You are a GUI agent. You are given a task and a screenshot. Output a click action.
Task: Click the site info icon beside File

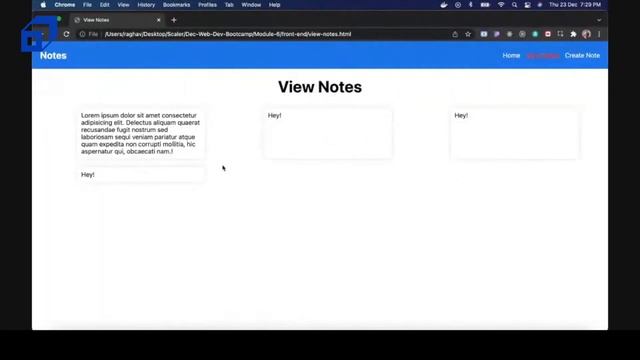point(82,34)
